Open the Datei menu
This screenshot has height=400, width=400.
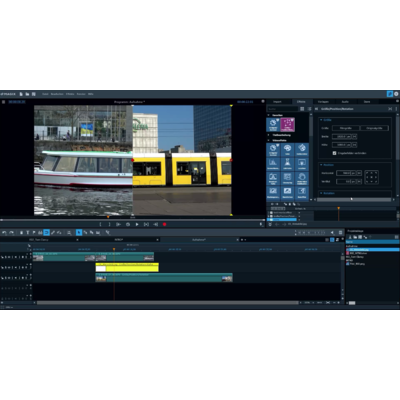point(45,94)
